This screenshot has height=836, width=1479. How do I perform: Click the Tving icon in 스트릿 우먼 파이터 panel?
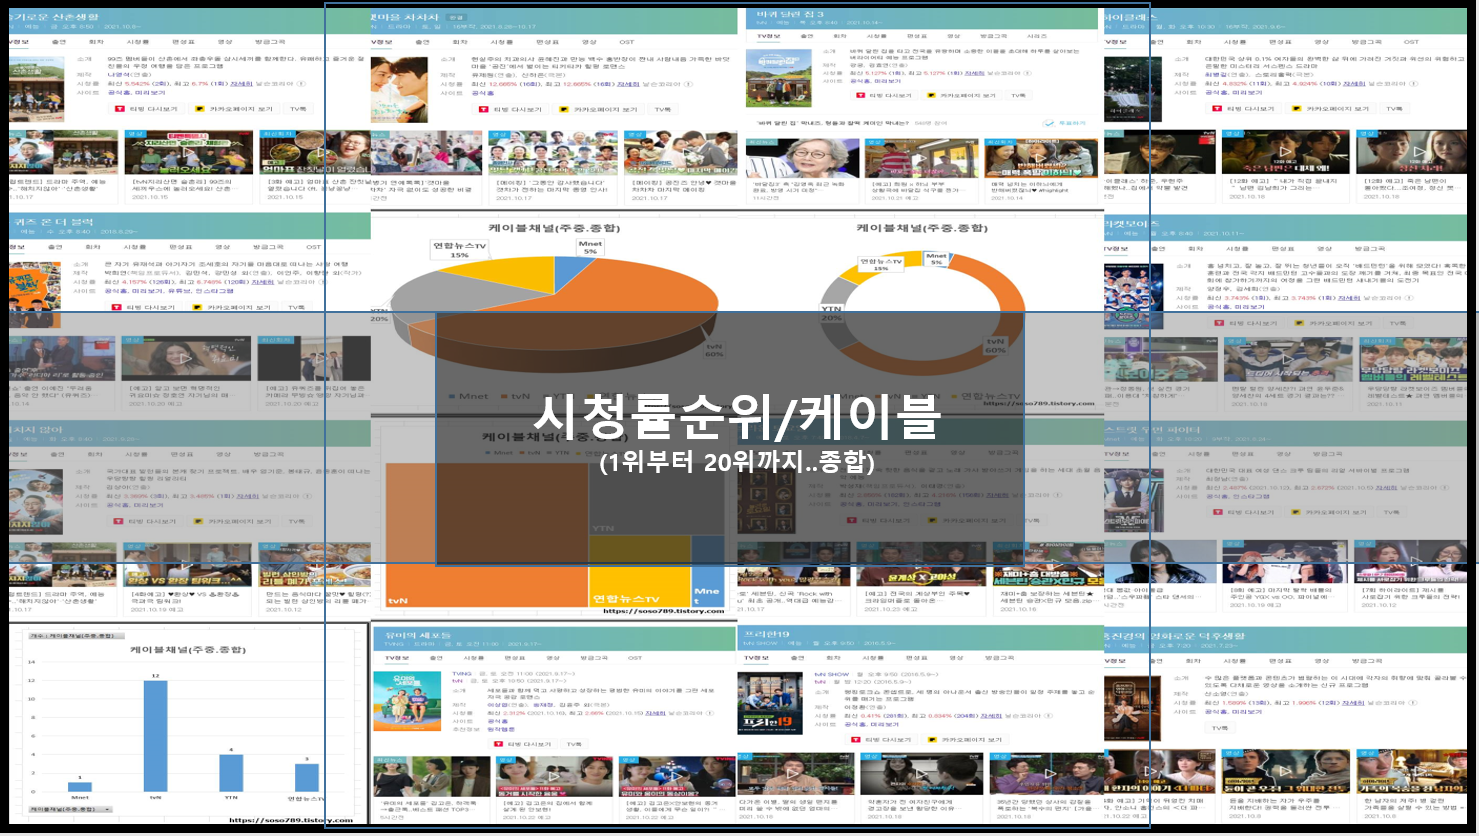(1217, 512)
